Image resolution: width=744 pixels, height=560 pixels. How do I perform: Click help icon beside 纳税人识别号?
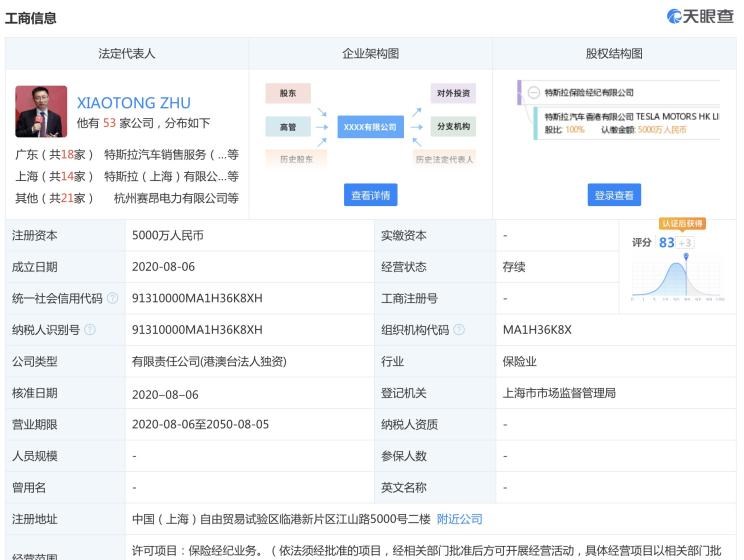90,330
